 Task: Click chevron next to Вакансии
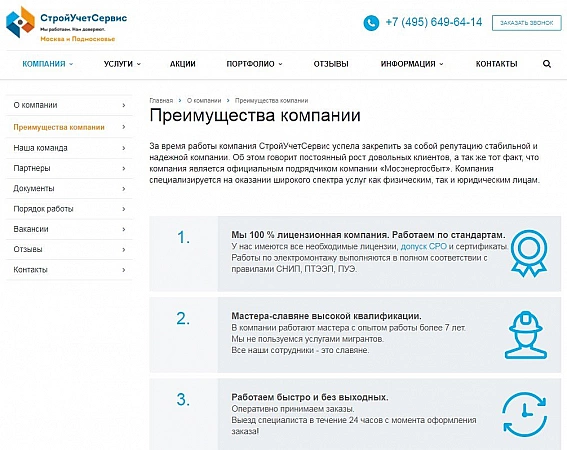(124, 229)
